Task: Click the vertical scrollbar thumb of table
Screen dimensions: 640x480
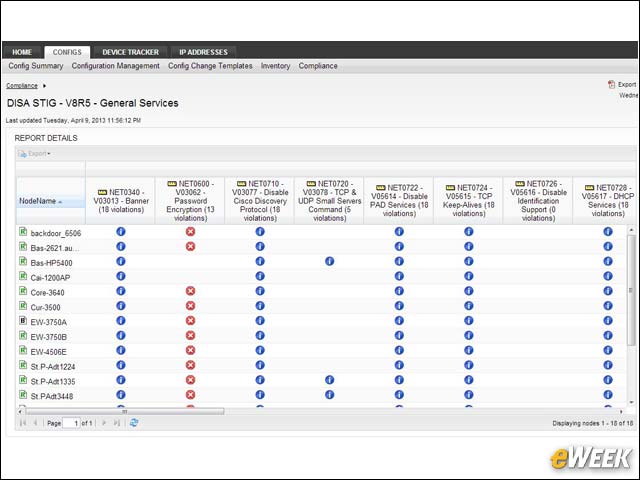Action: tap(631, 290)
